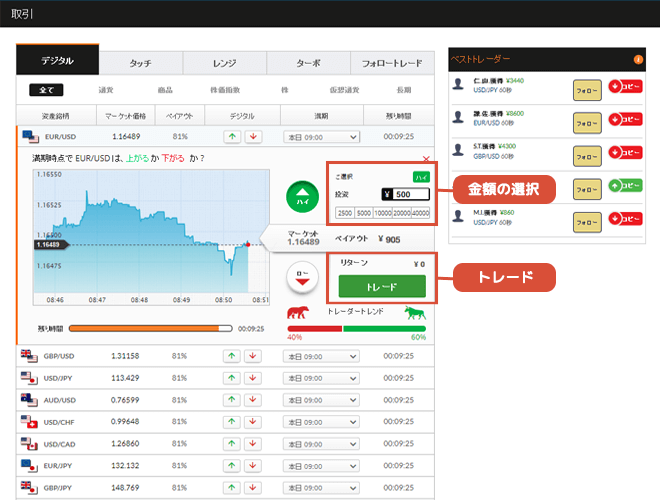The height and width of the screenshot is (500, 660).
Task: Click the red down arrow for USD/JPY
Action: pos(253,378)
